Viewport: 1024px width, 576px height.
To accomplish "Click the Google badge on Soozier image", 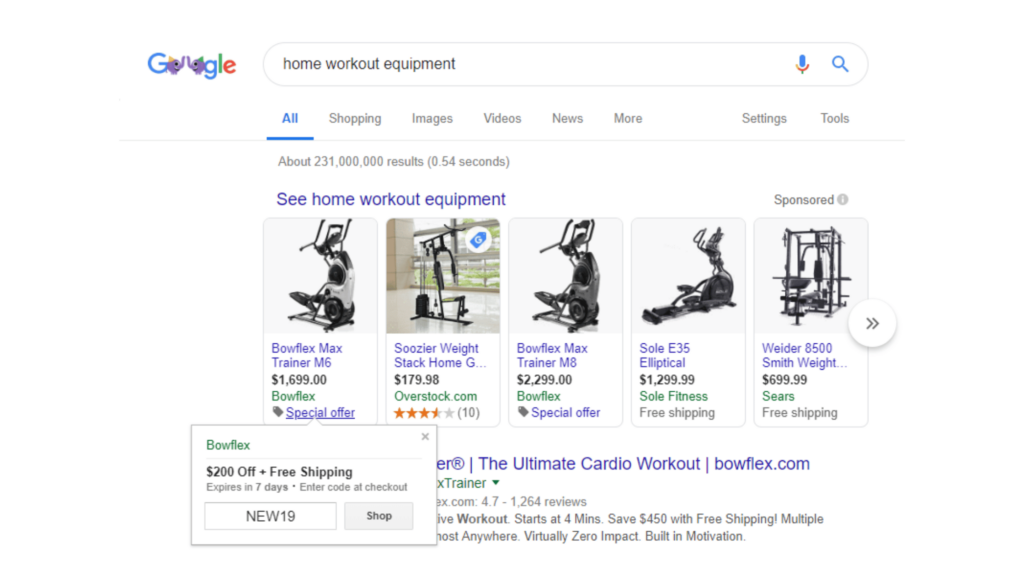I will [479, 240].
